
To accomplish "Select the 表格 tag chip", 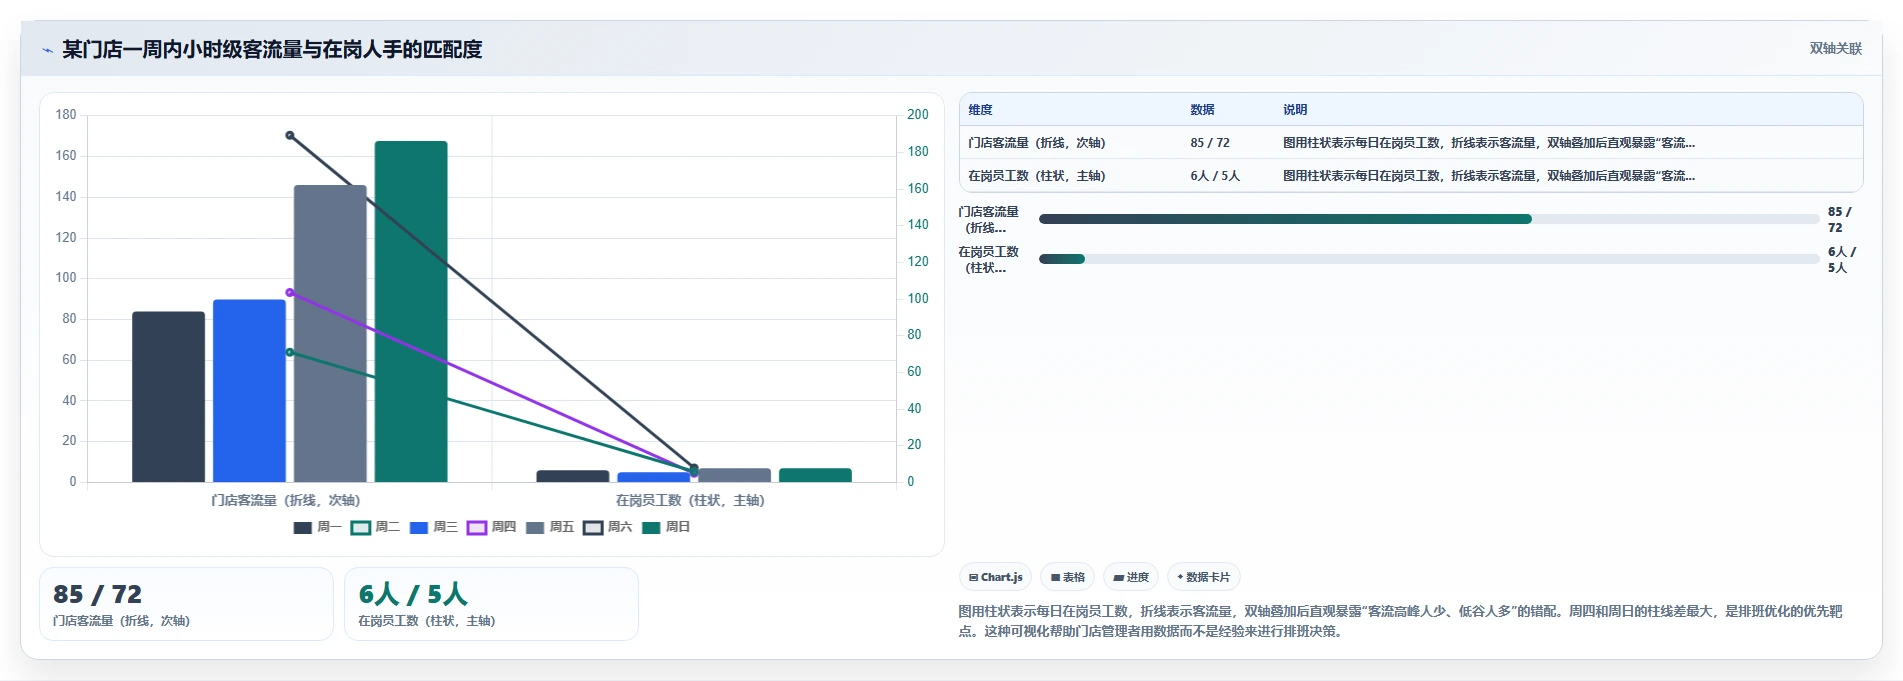I will click(1068, 577).
